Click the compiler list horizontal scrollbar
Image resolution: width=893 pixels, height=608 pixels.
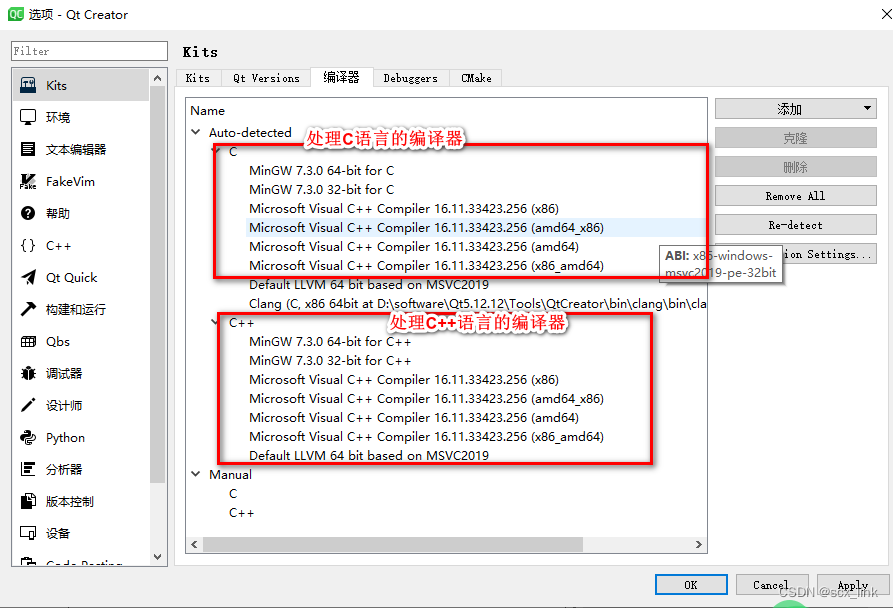point(393,544)
